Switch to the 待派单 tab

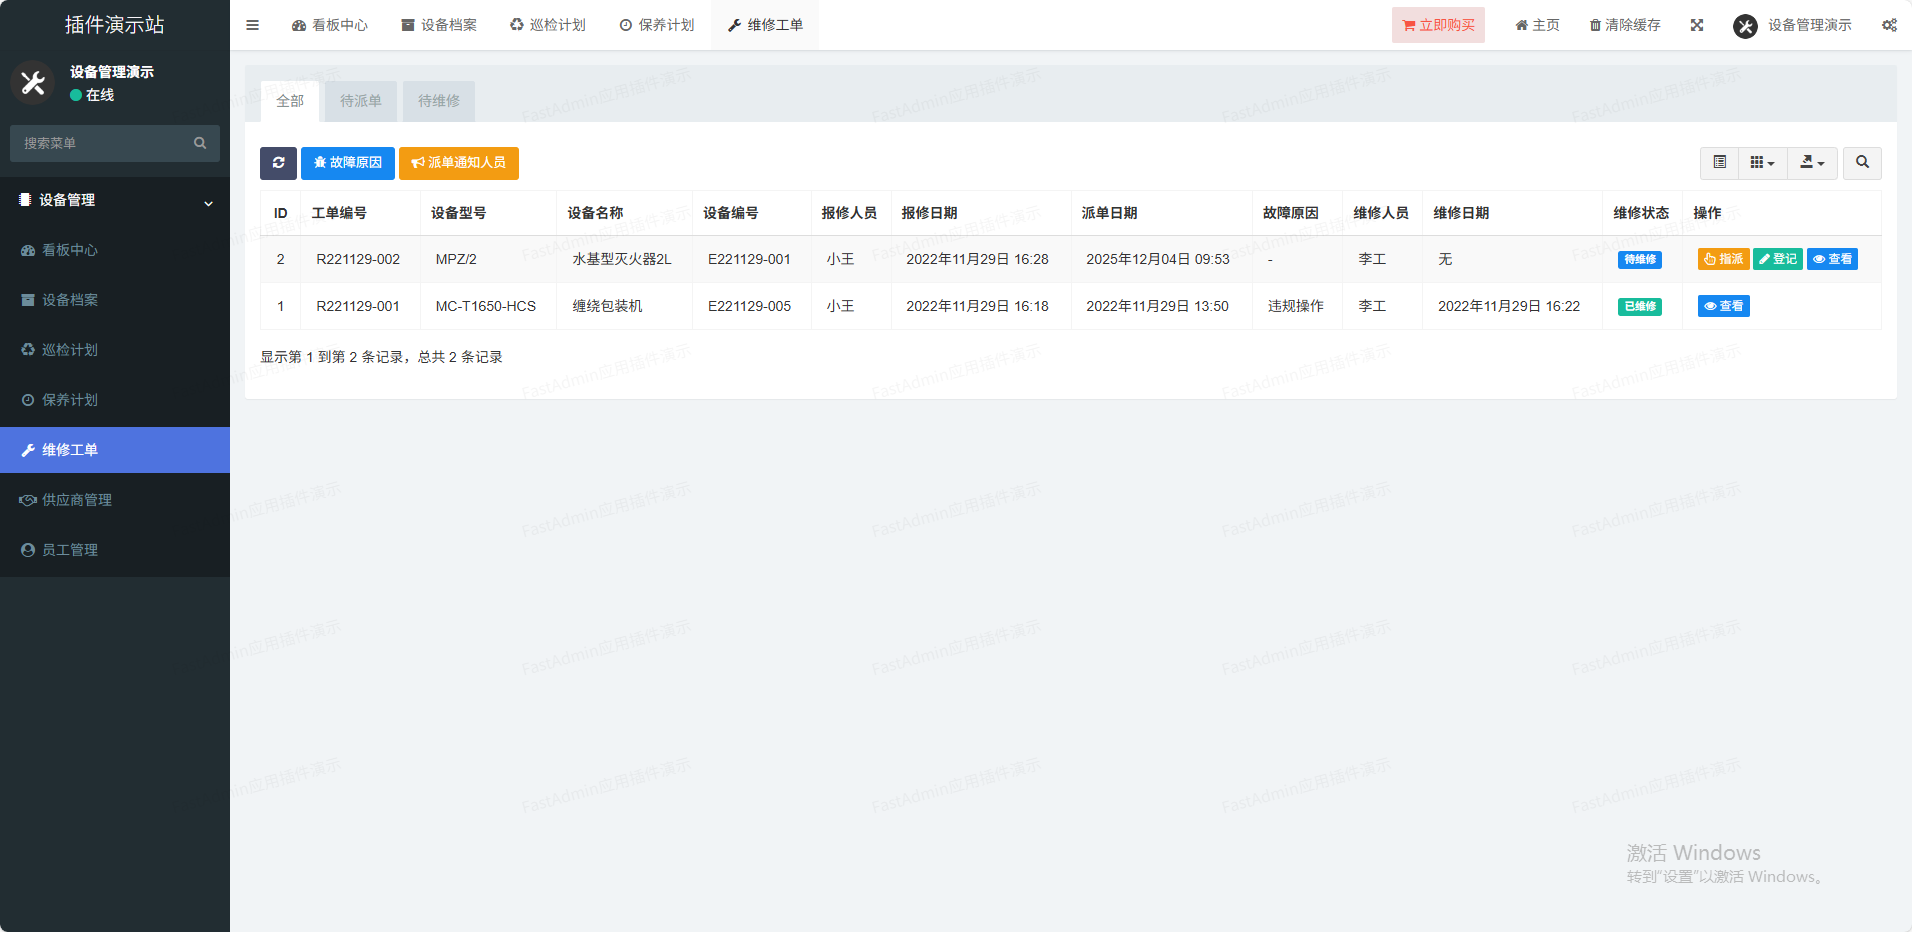360,101
